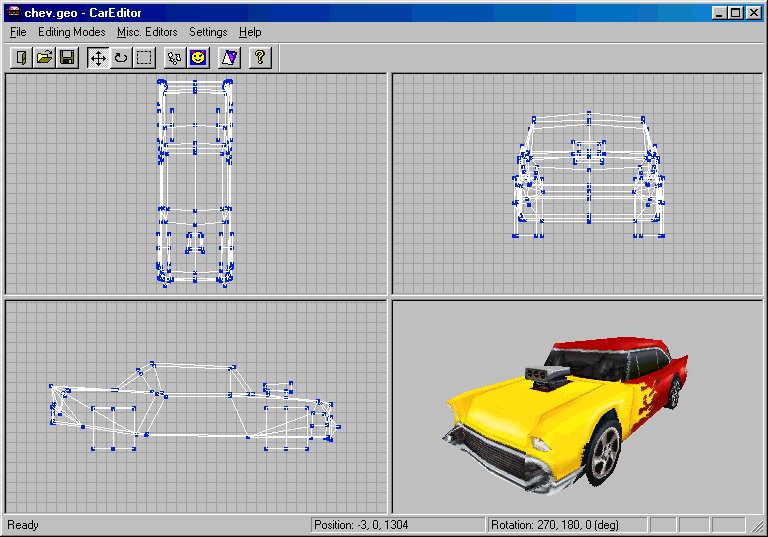
Task: Select the Move tool with four arrows
Action: 98,58
